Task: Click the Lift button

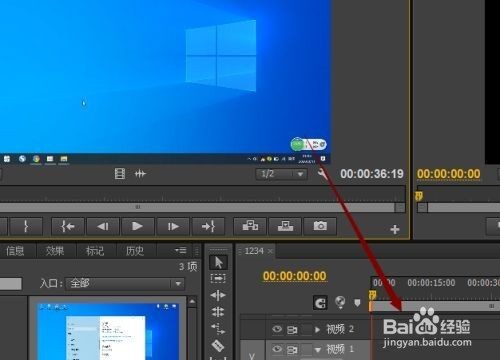Action: click(250, 227)
